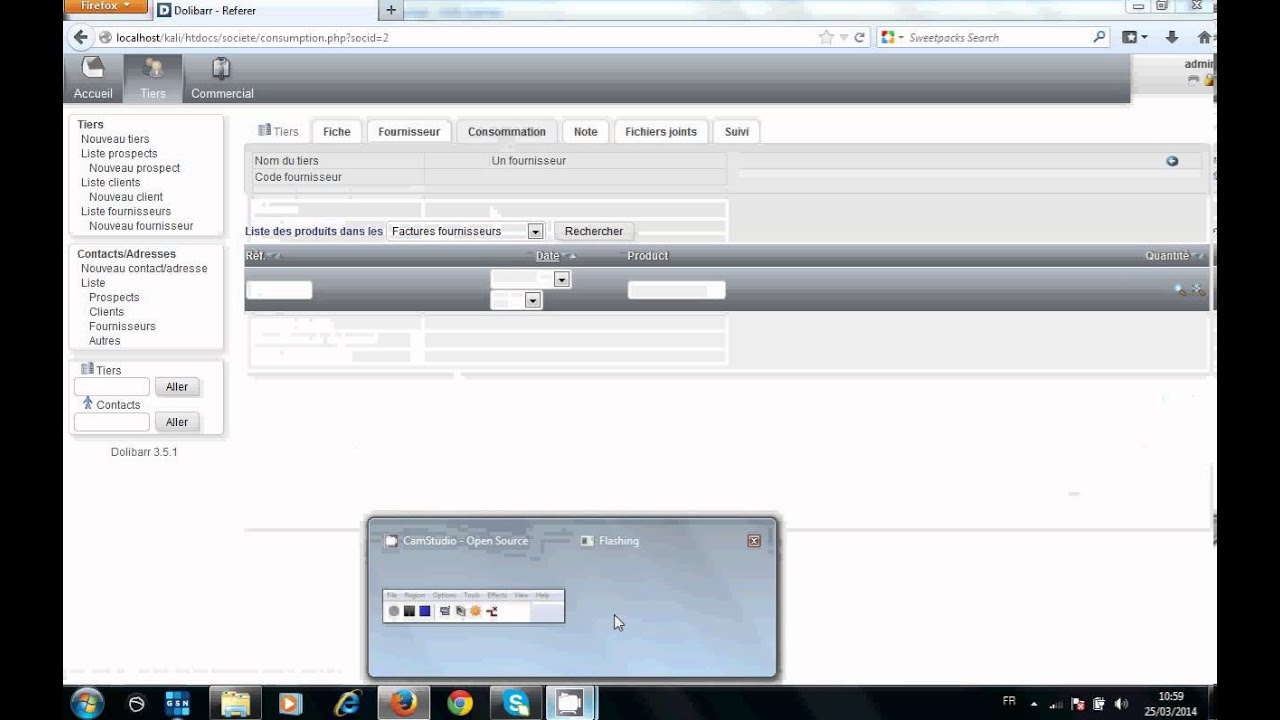Viewport: 1280px width, 720px height.
Task: Open Nouveau client link
Action: 126,197
